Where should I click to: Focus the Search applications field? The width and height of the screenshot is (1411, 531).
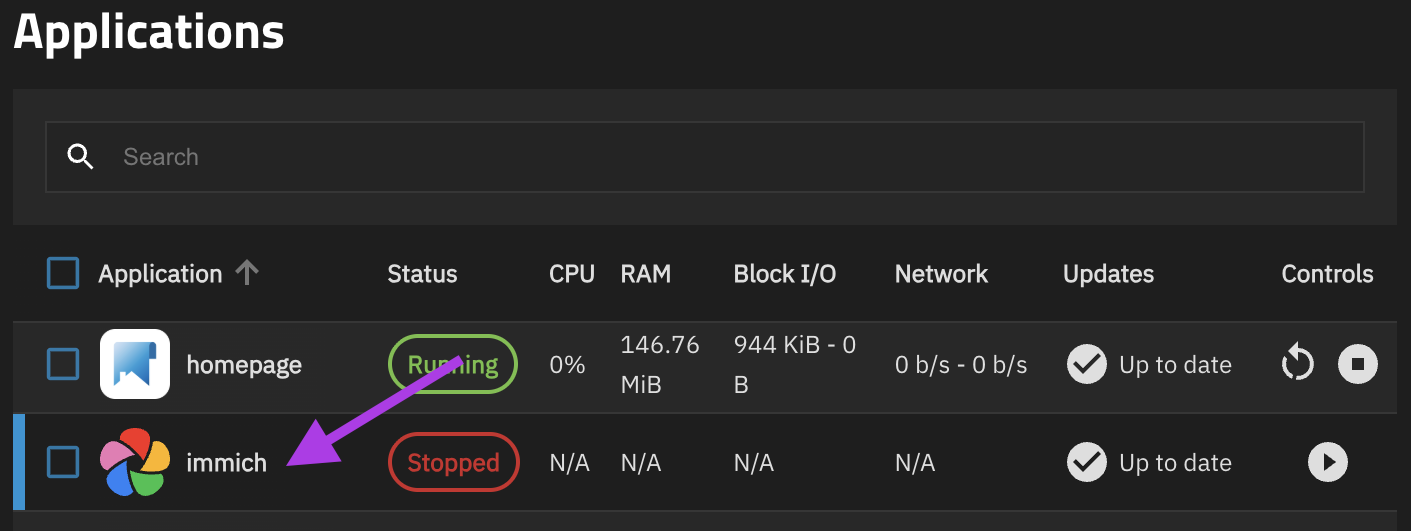point(700,157)
